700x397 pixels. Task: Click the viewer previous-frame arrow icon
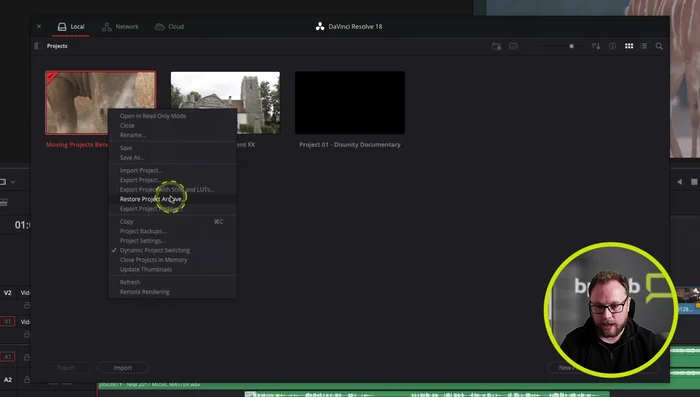[679, 182]
